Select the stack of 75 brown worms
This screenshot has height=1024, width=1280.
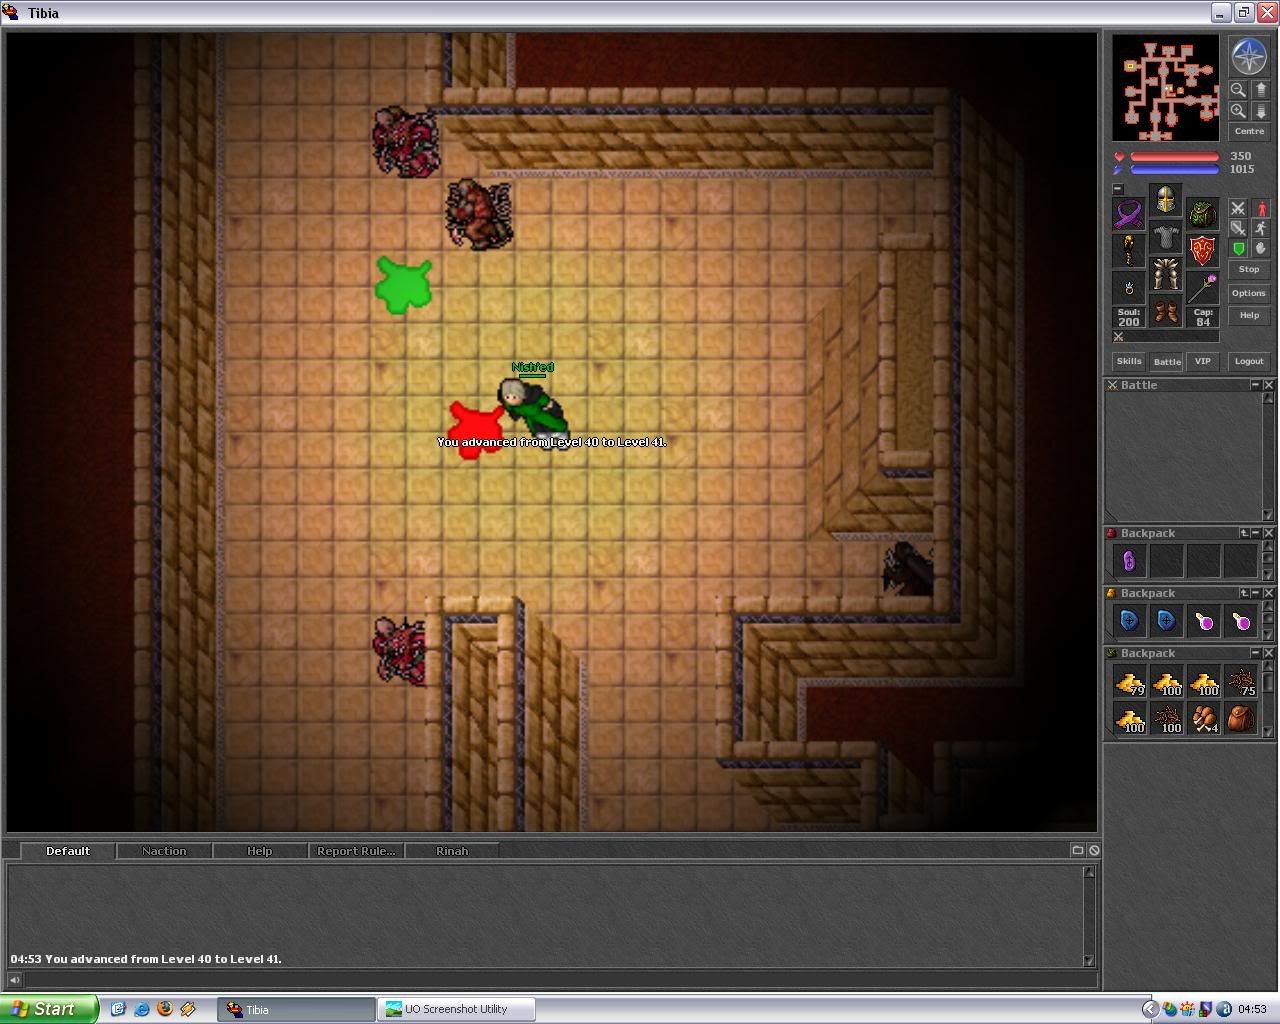point(1240,682)
